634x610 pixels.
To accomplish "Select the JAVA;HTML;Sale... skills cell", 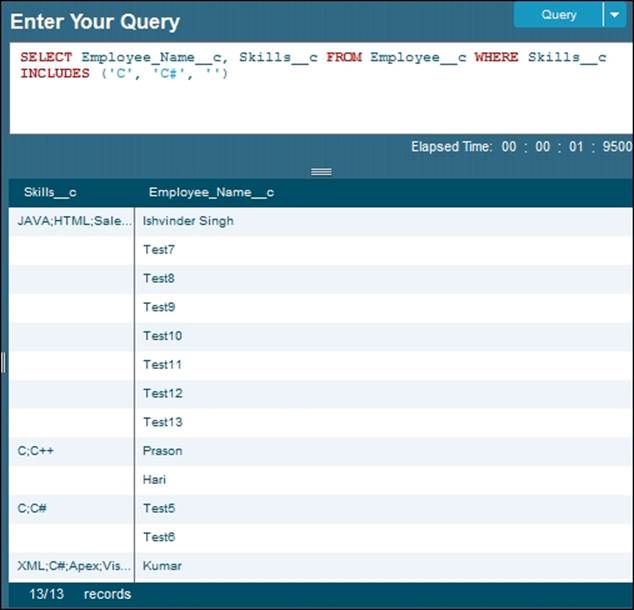I will pos(71,221).
